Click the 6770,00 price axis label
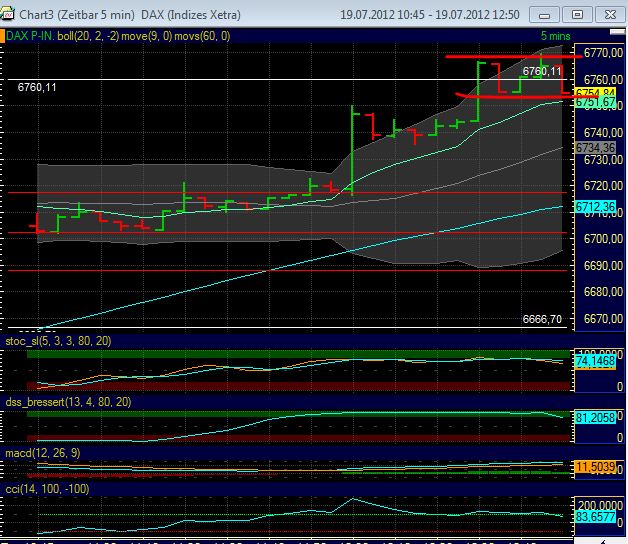 (x=603, y=53)
